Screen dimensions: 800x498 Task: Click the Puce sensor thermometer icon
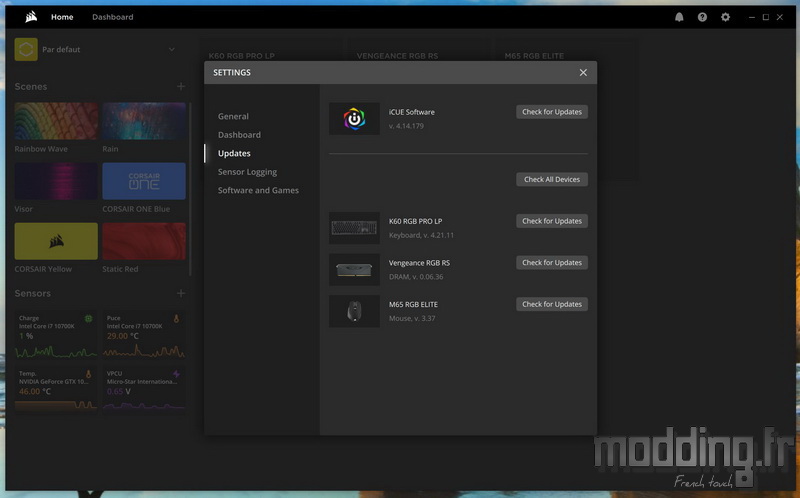(x=177, y=318)
